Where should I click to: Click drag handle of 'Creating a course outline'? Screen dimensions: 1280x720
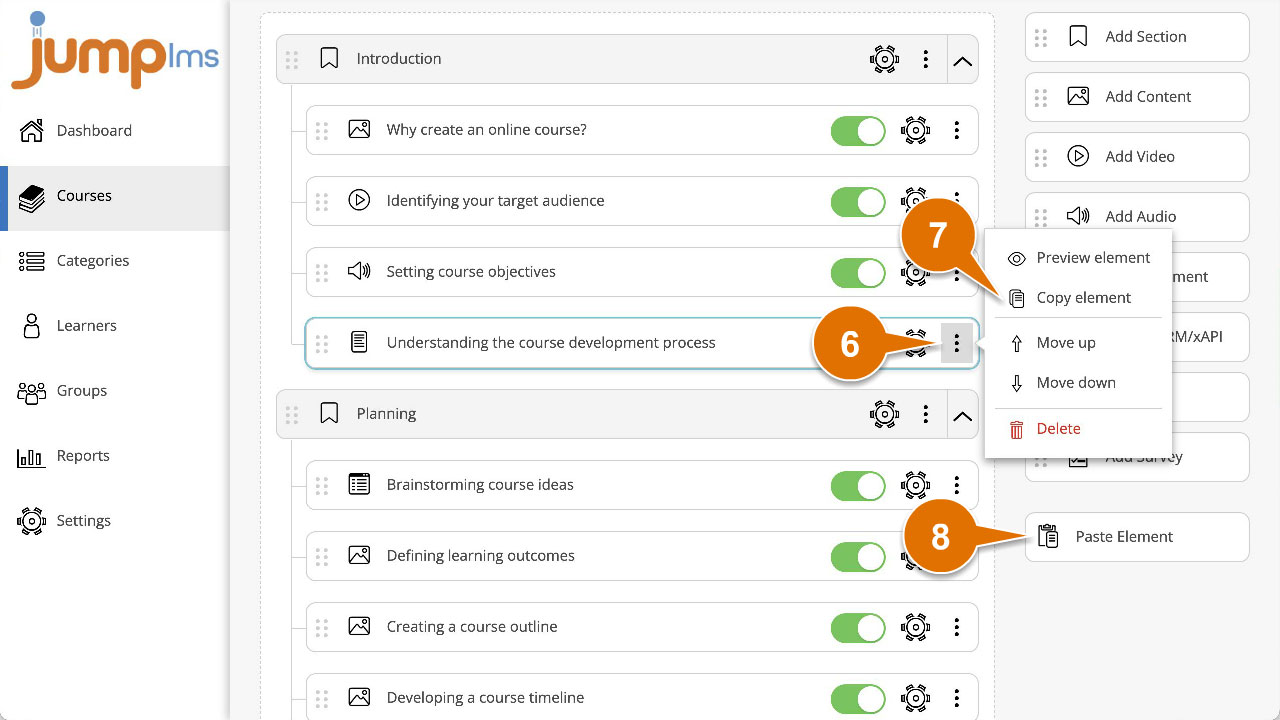[x=322, y=627]
